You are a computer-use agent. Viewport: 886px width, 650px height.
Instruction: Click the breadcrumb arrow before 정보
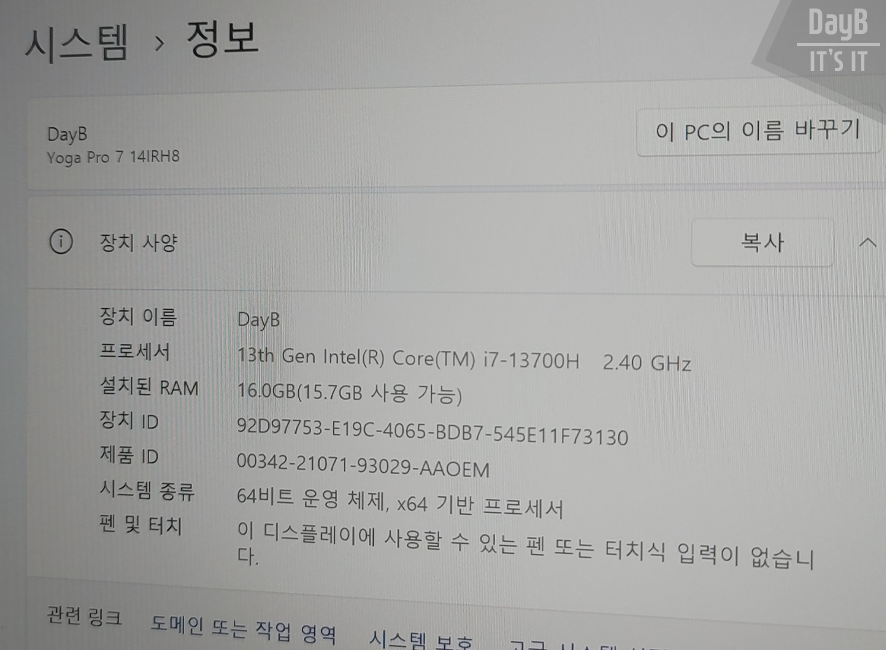point(158,44)
